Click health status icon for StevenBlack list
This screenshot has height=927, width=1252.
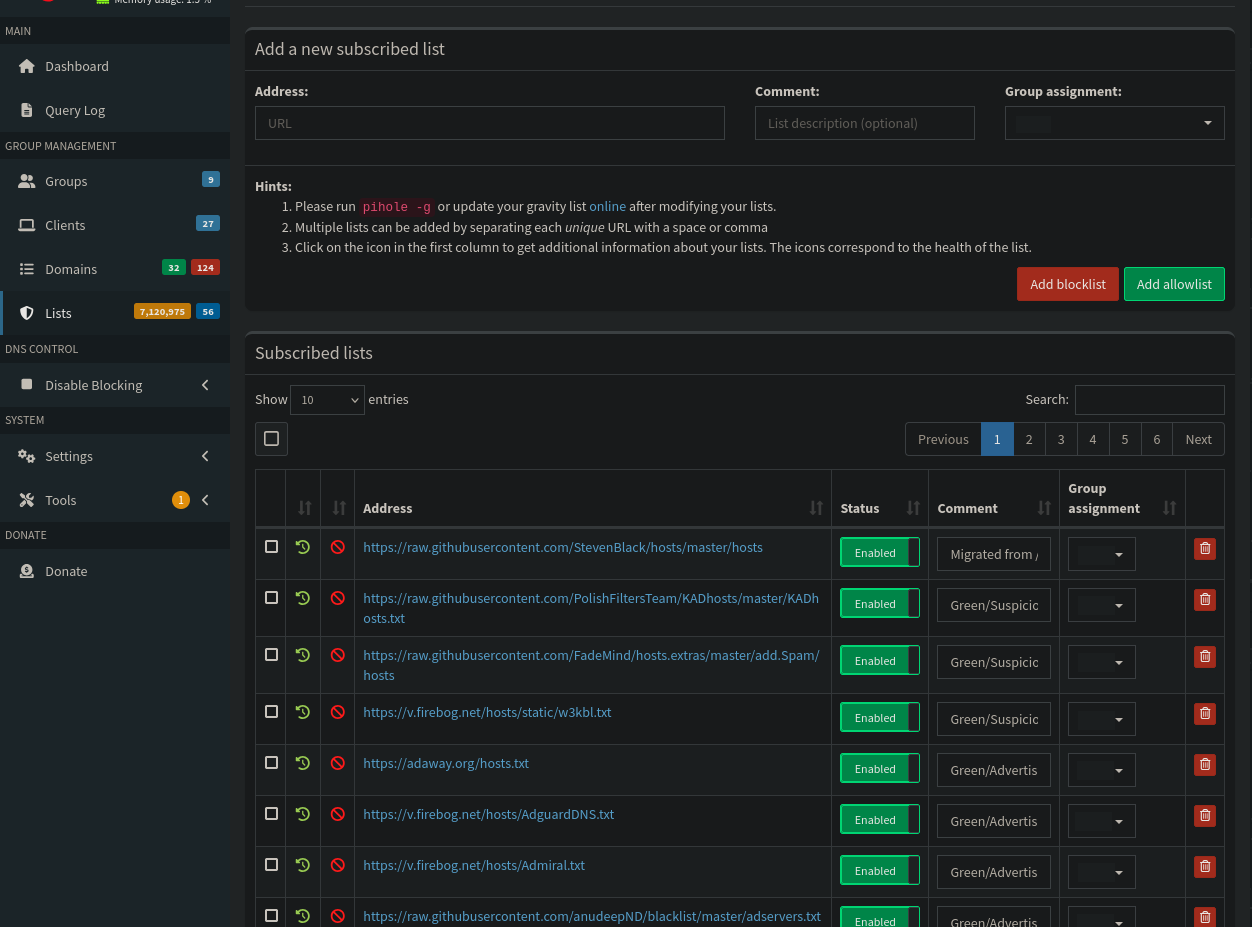tap(303, 547)
